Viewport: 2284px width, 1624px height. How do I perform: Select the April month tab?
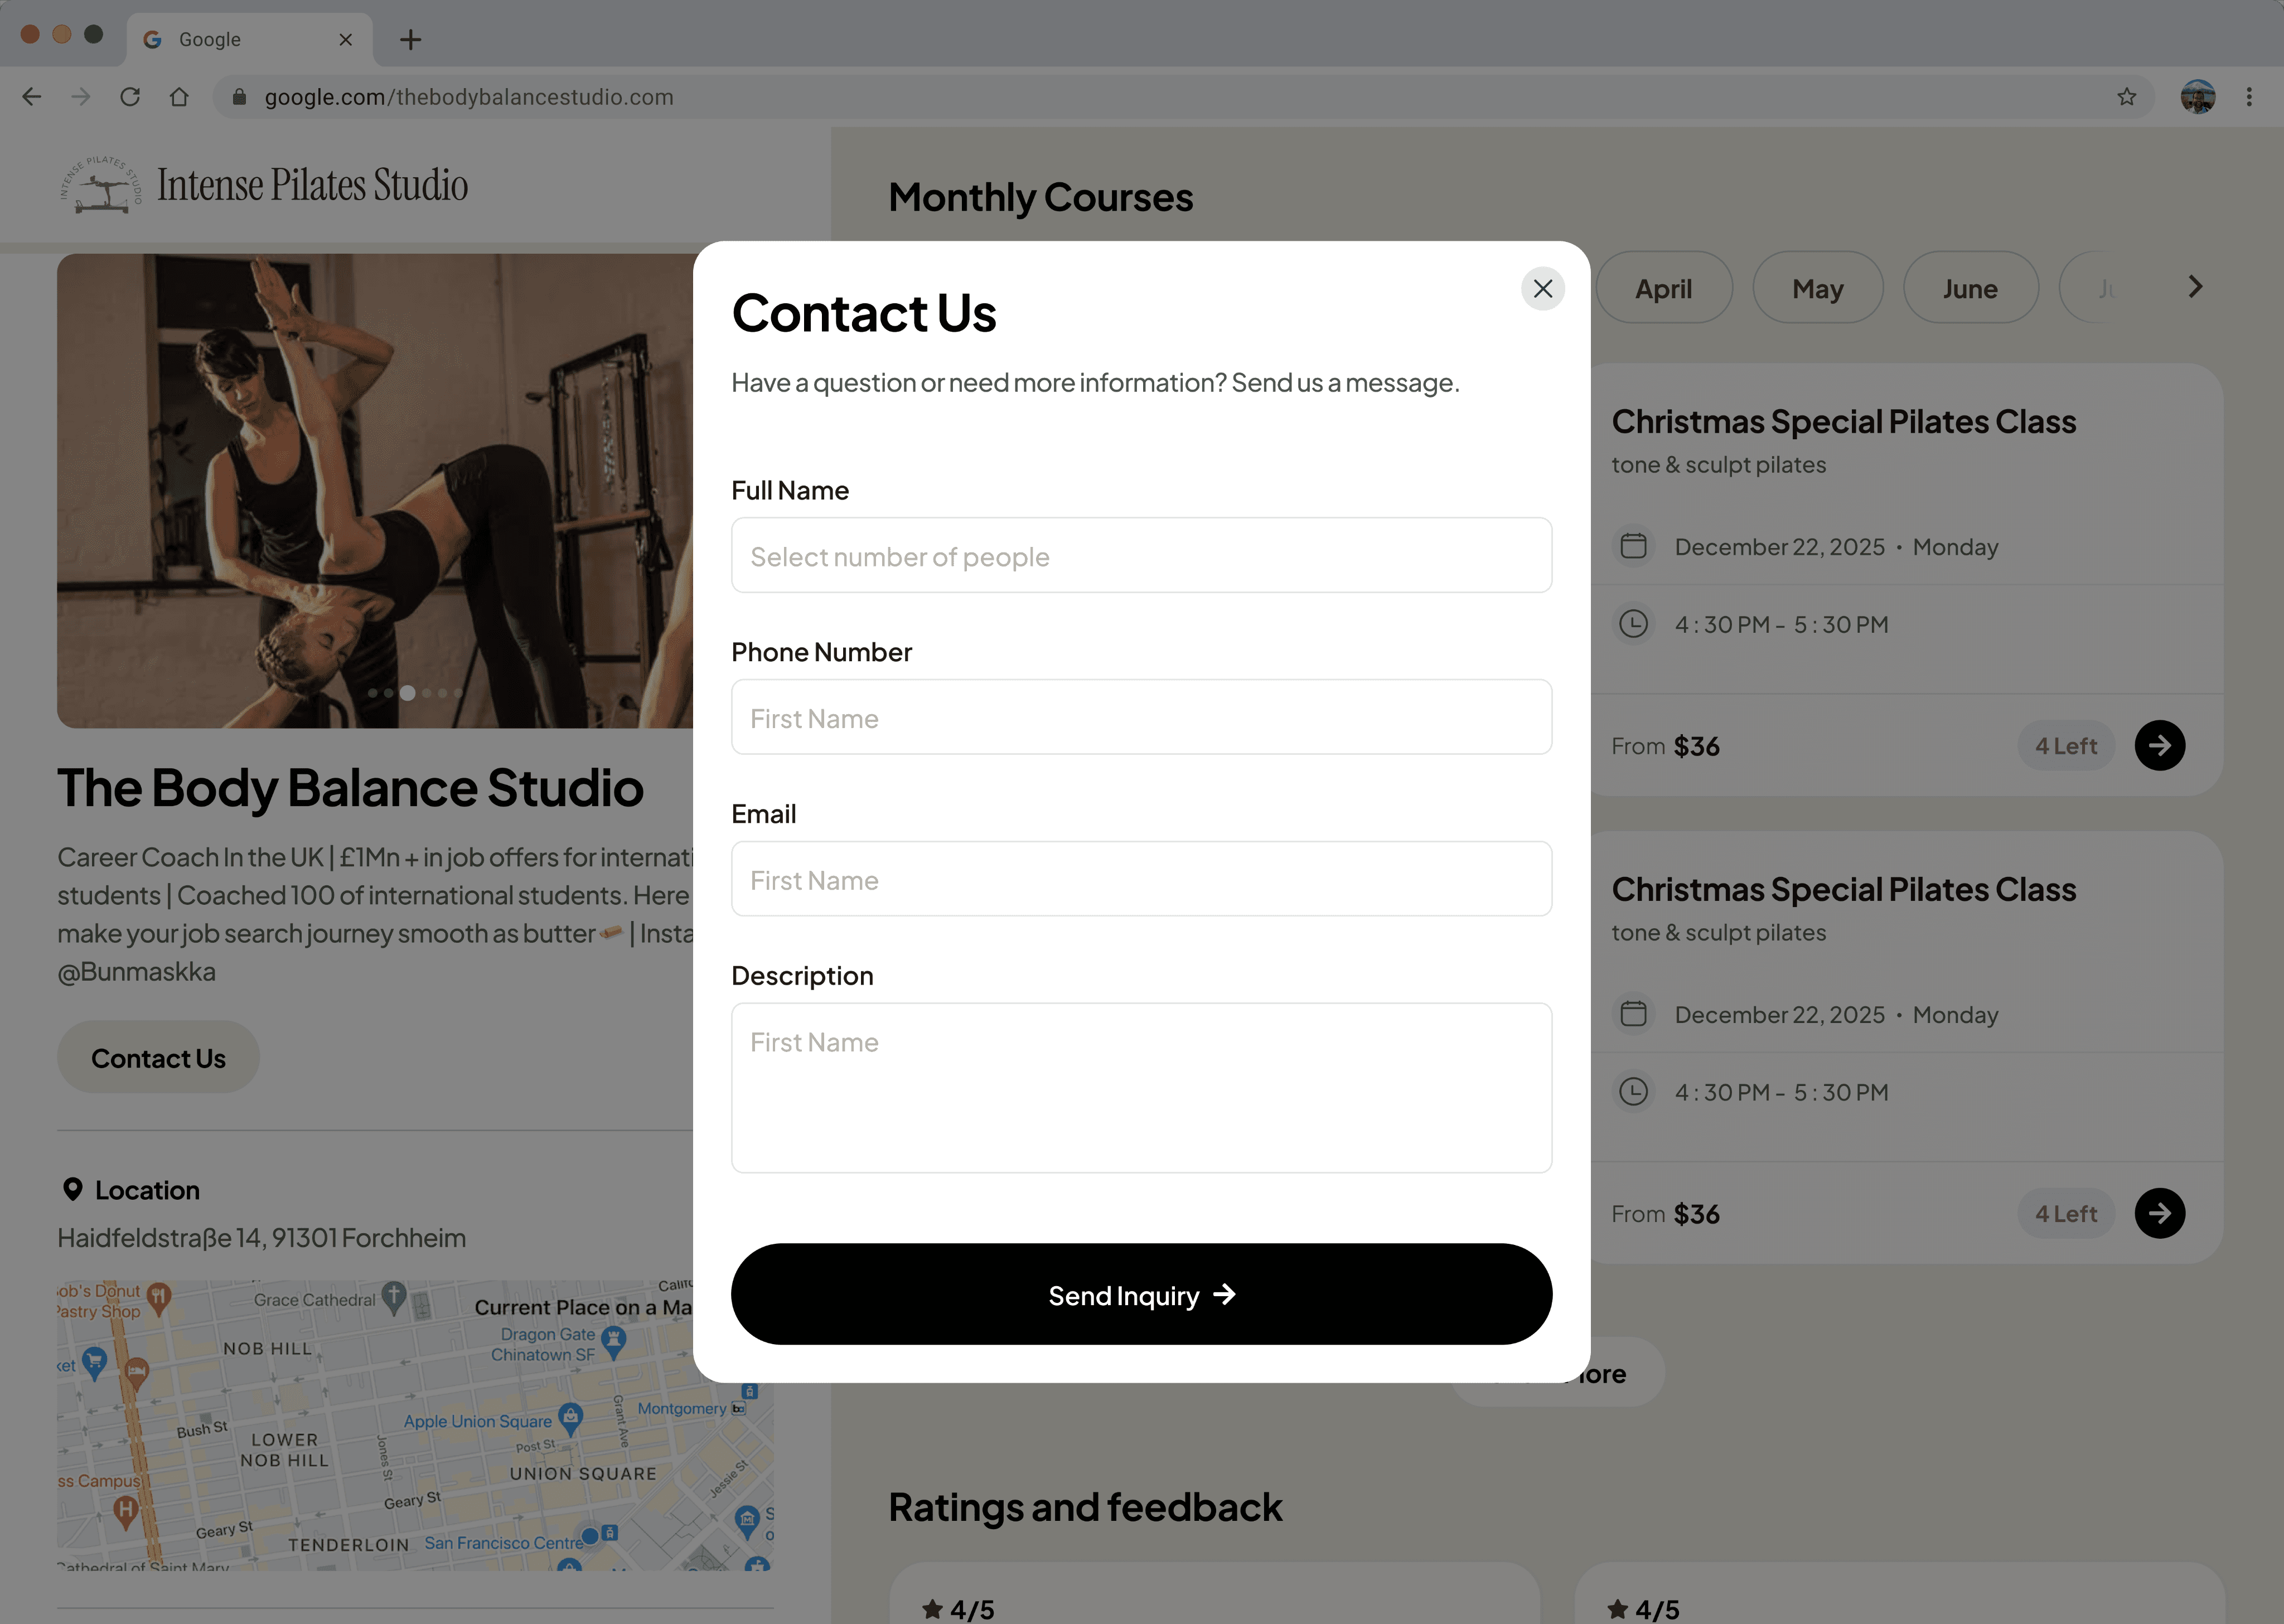[x=1663, y=289]
